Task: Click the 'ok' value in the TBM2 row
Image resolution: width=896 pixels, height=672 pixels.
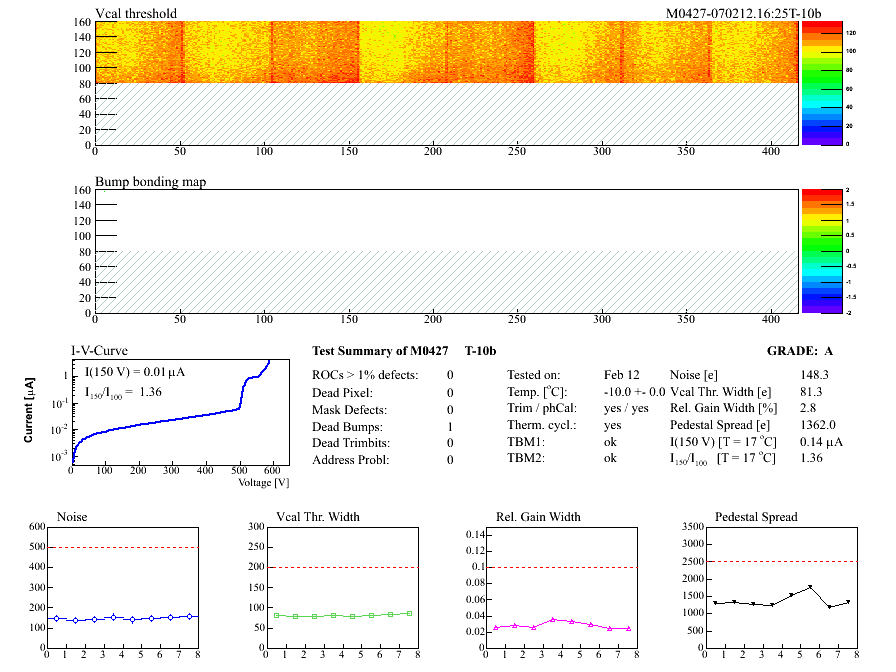Action: point(610,458)
